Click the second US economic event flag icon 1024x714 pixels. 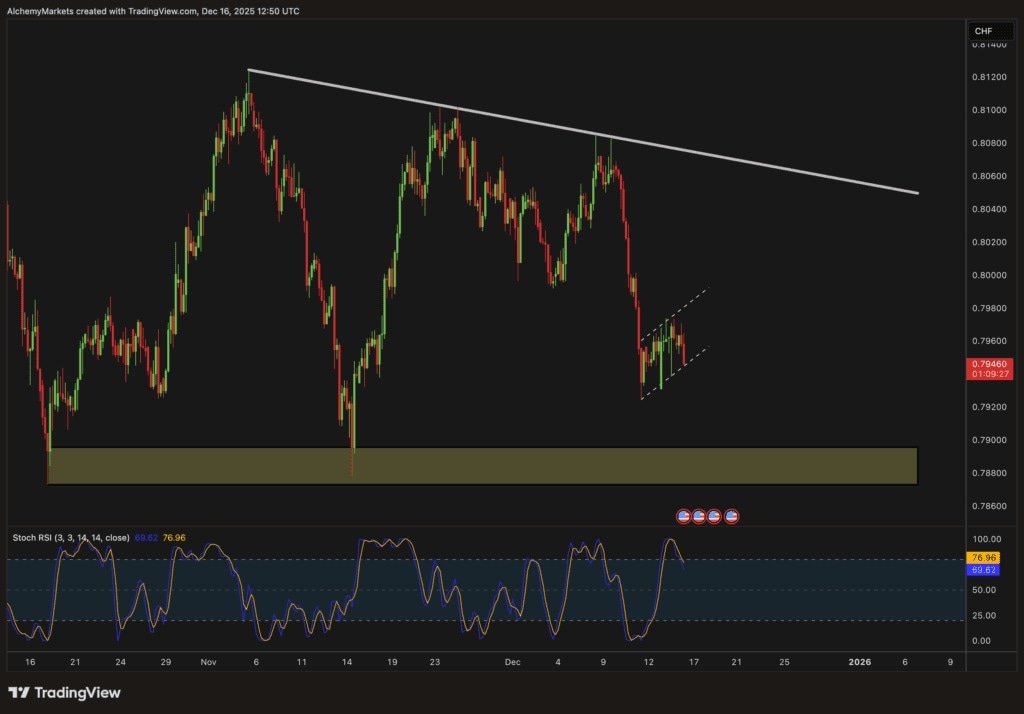[x=699, y=516]
